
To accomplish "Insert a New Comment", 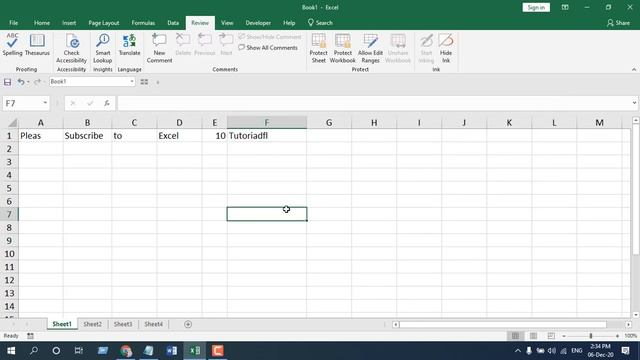I will 159,48.
